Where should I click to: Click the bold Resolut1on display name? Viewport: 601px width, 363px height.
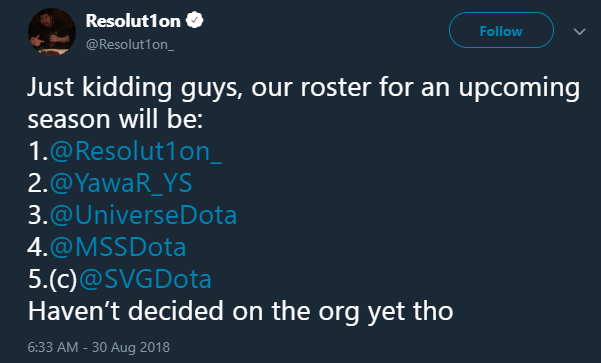(133, 21)
